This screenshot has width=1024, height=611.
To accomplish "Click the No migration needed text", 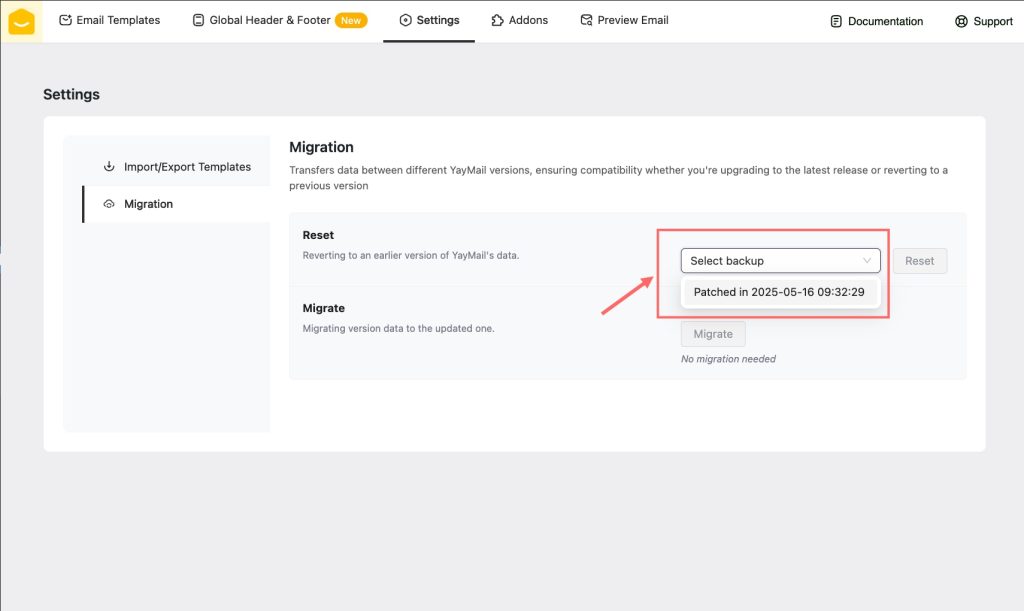I will (728, 359).
